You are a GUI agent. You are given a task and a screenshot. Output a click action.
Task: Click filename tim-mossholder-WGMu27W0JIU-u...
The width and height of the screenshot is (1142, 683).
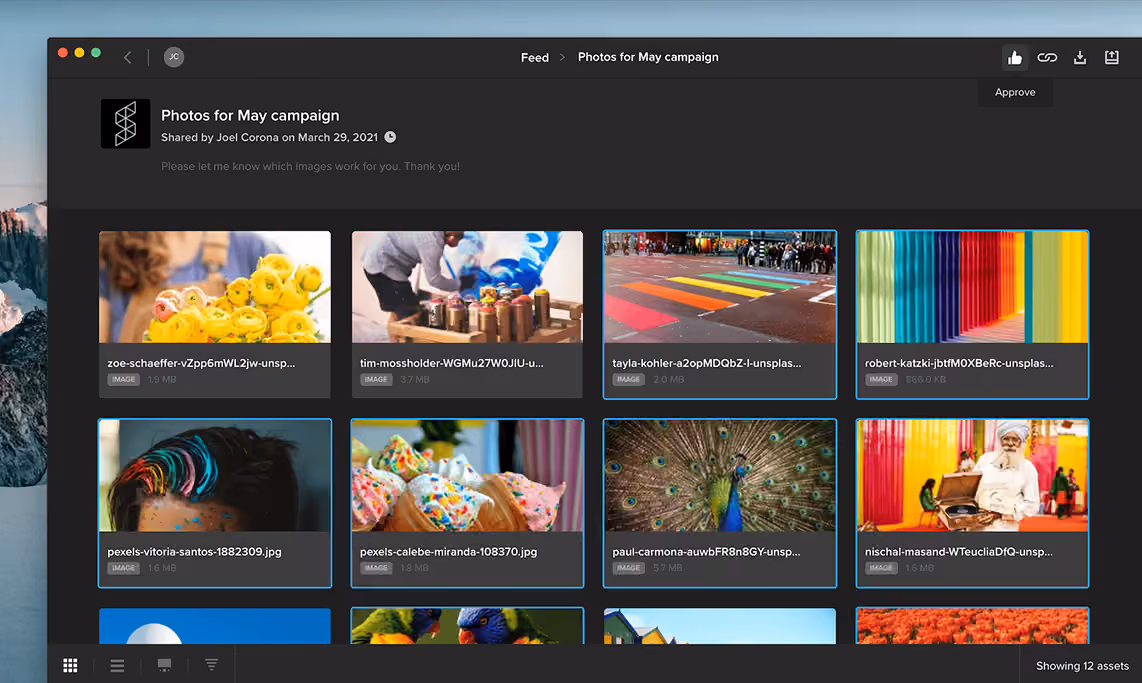pyautogui.click(x=452, y=363)
